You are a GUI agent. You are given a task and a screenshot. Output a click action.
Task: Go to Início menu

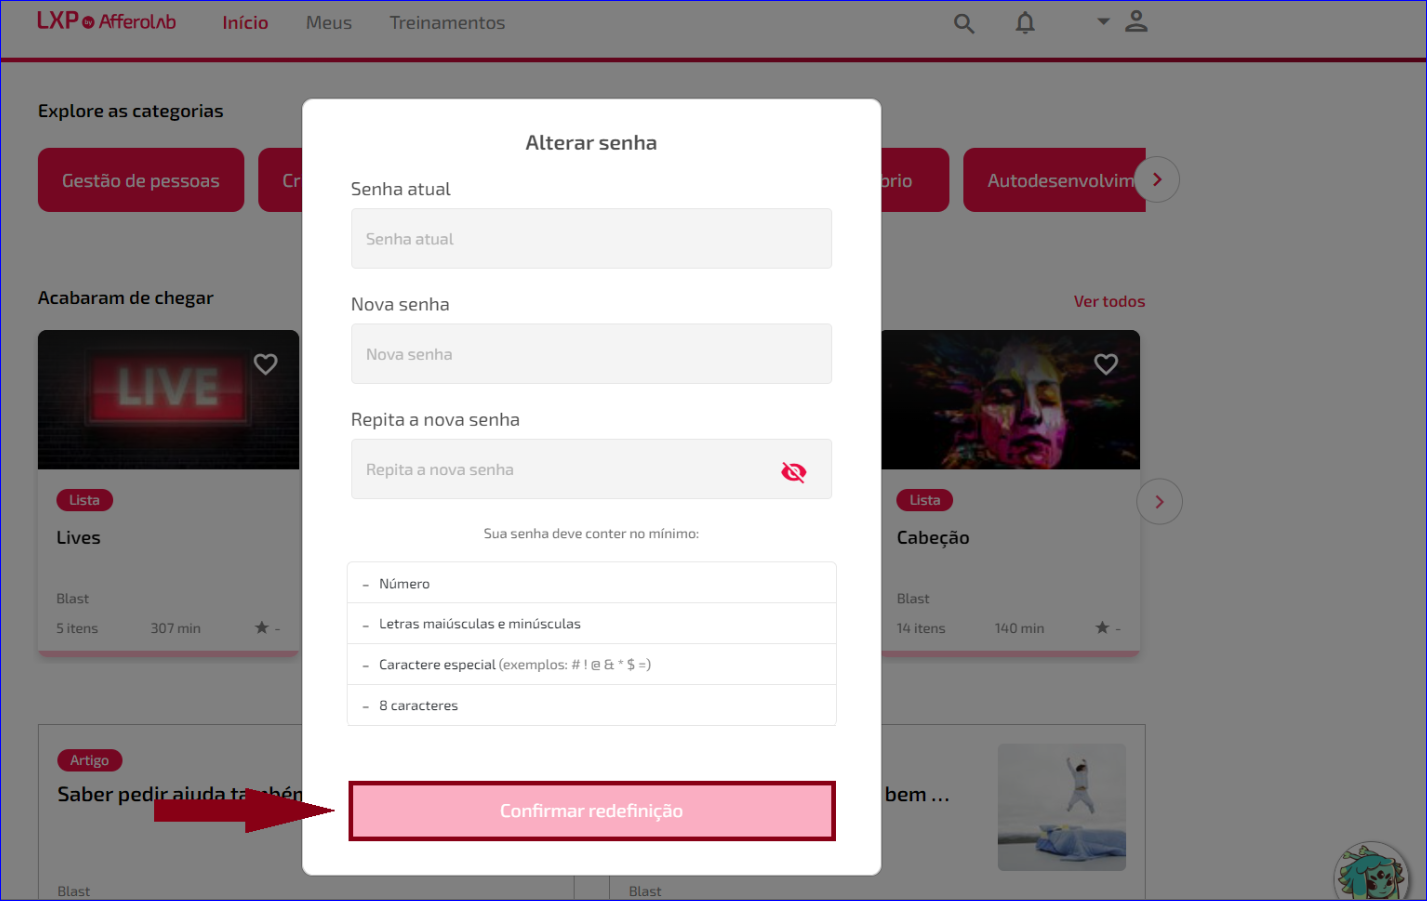tap(245, 23)
